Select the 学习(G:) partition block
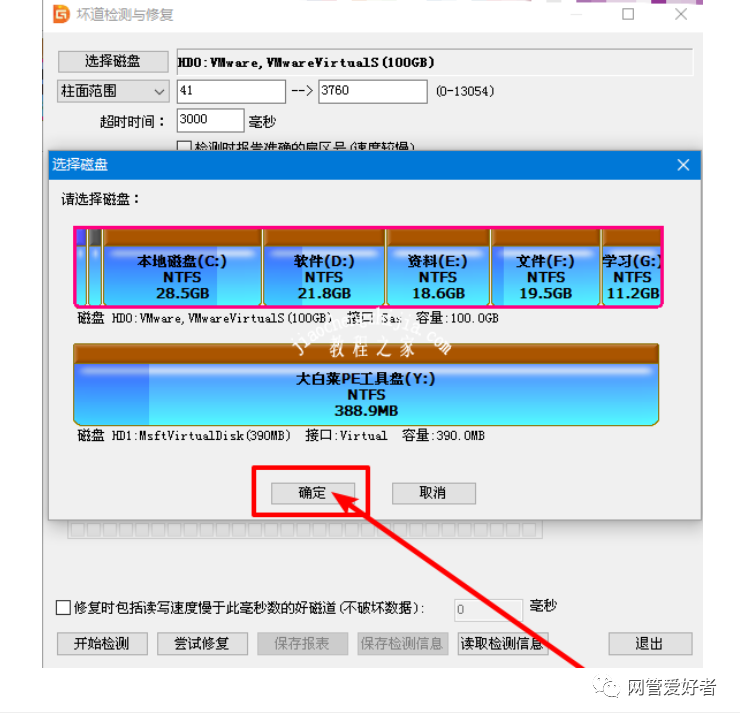Image resolution: width=740 pixels, height=719 pixels. point(631,268)
